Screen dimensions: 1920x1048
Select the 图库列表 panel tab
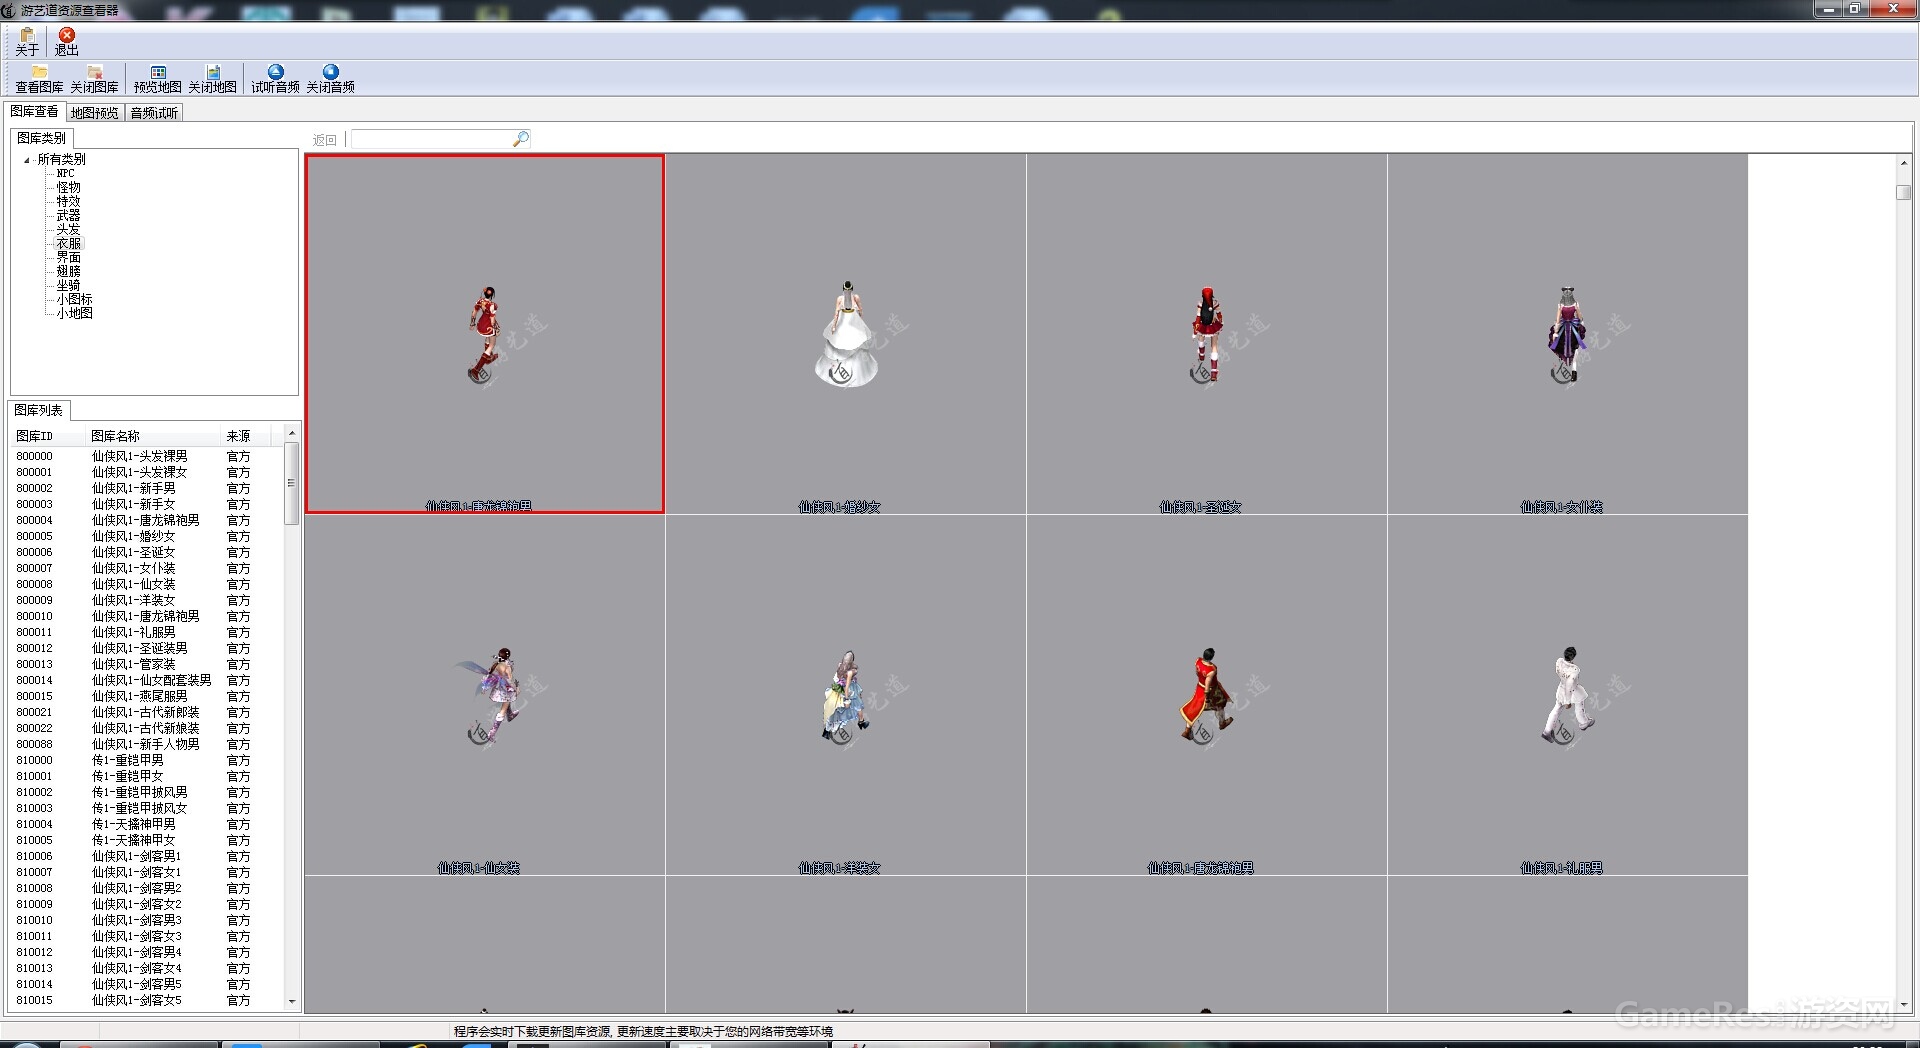[39, 410]
